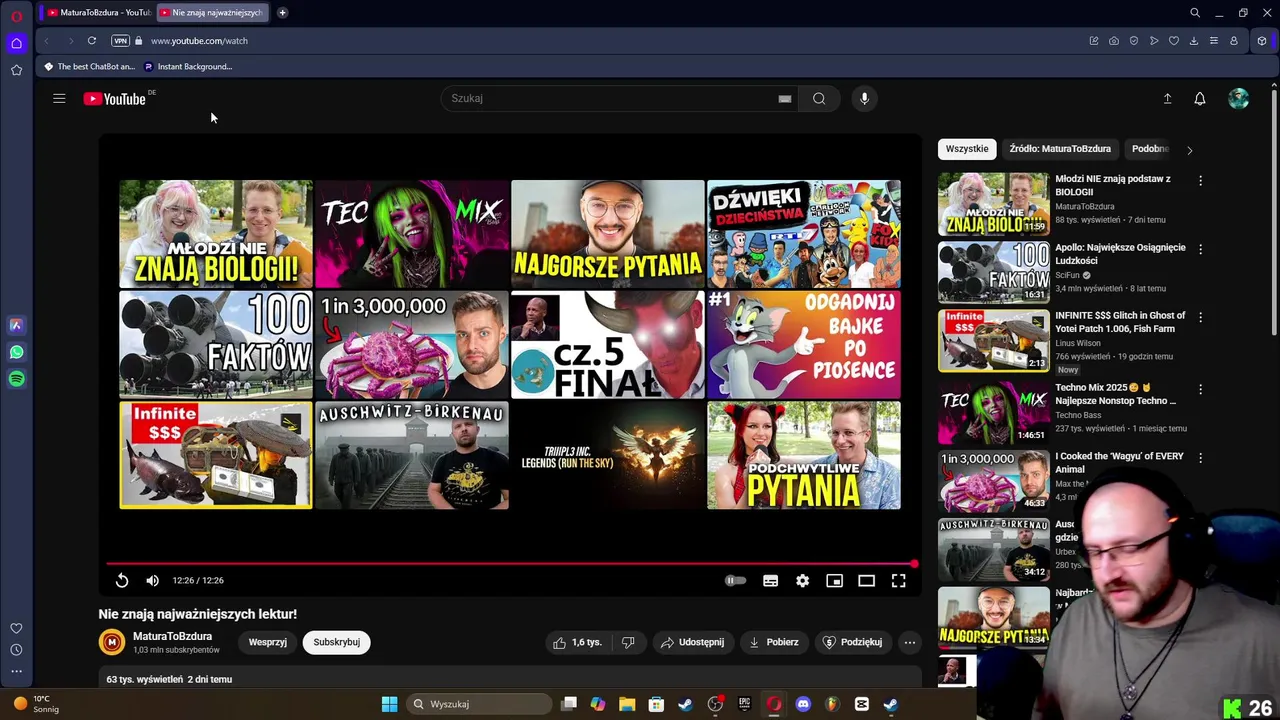Open WhatsApp in the Opera sidebar

[16, 352]
